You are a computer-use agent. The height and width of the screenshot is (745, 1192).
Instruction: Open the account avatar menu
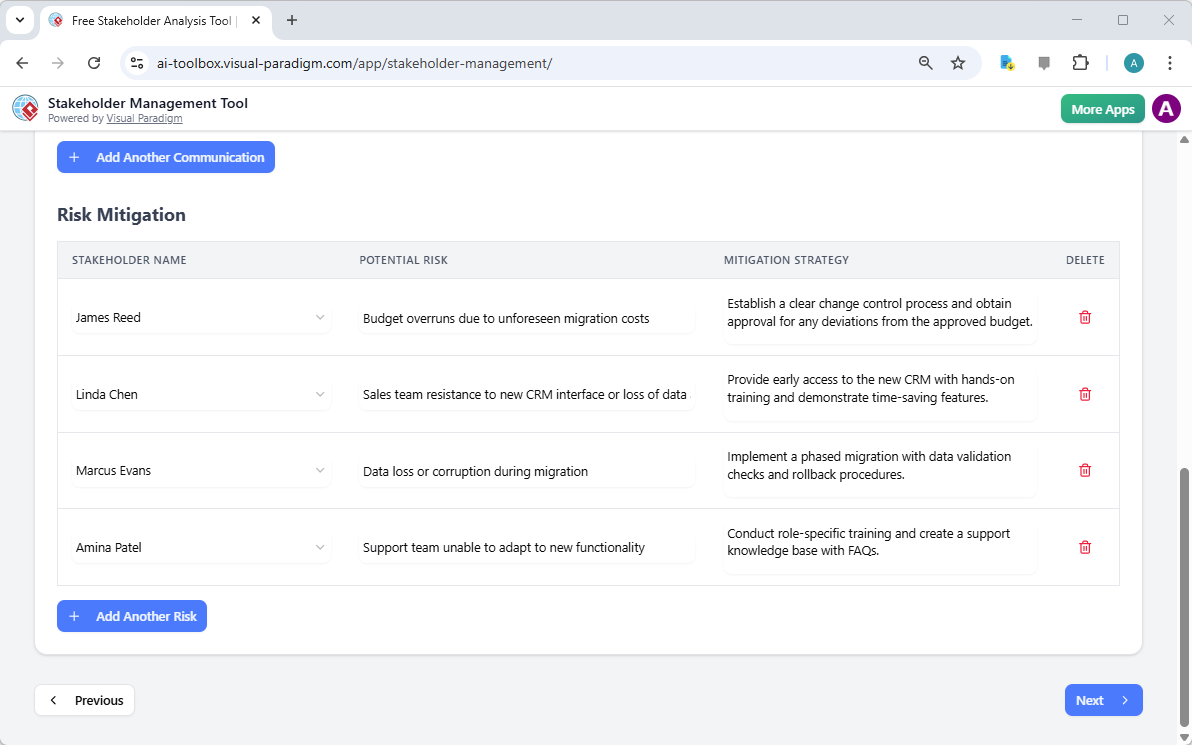point(1166,108)
